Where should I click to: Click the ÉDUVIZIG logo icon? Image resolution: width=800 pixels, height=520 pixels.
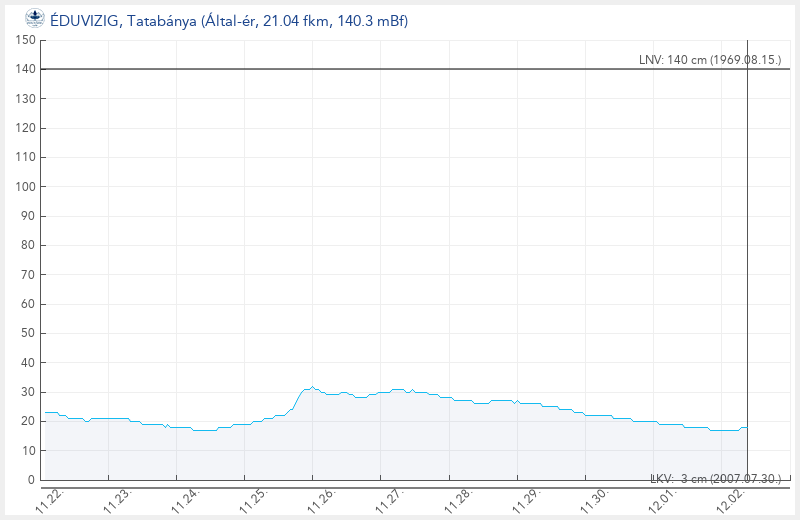[34, 18]
